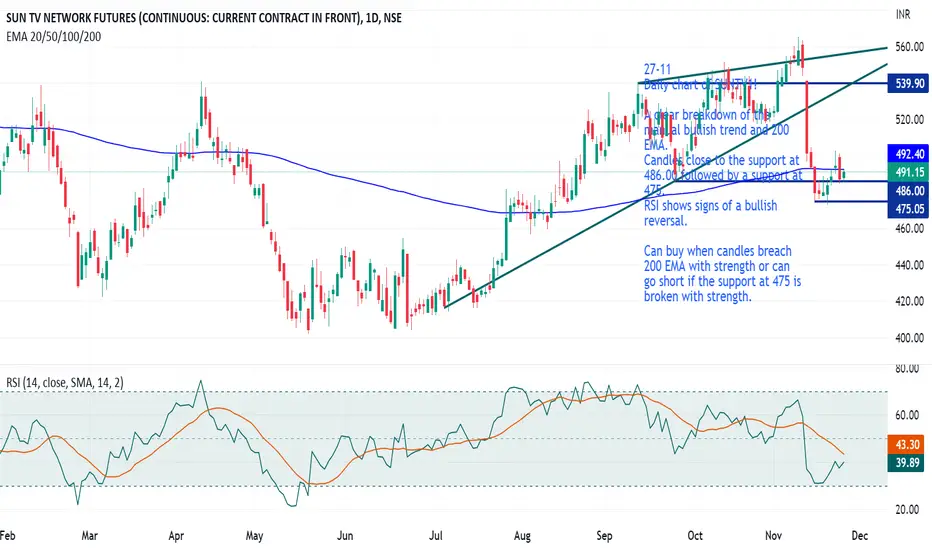
Task: Select the 'RSI shows signs of a bullish reversal' note
Action: point(710,213)
